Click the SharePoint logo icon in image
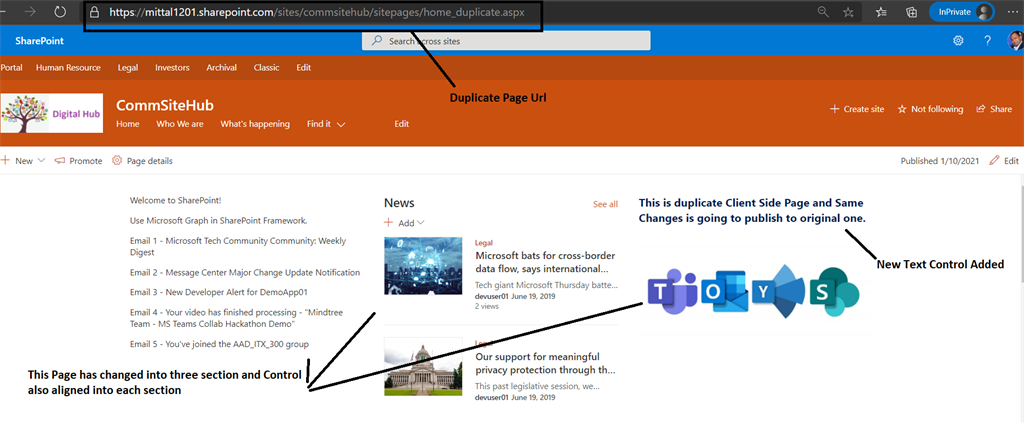1024x423 pixels. tap(834, 291)
